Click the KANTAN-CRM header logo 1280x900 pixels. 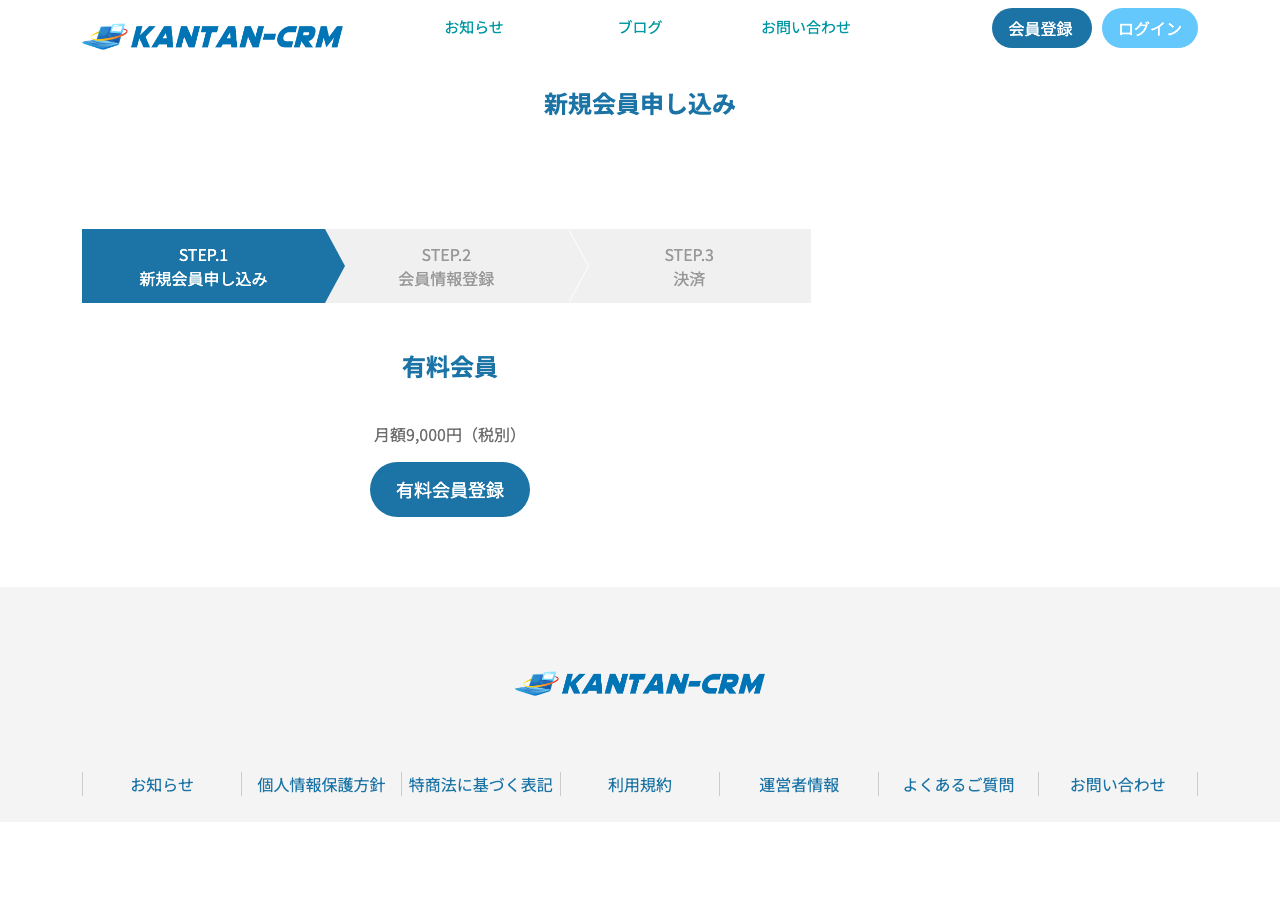pos(212,37)
